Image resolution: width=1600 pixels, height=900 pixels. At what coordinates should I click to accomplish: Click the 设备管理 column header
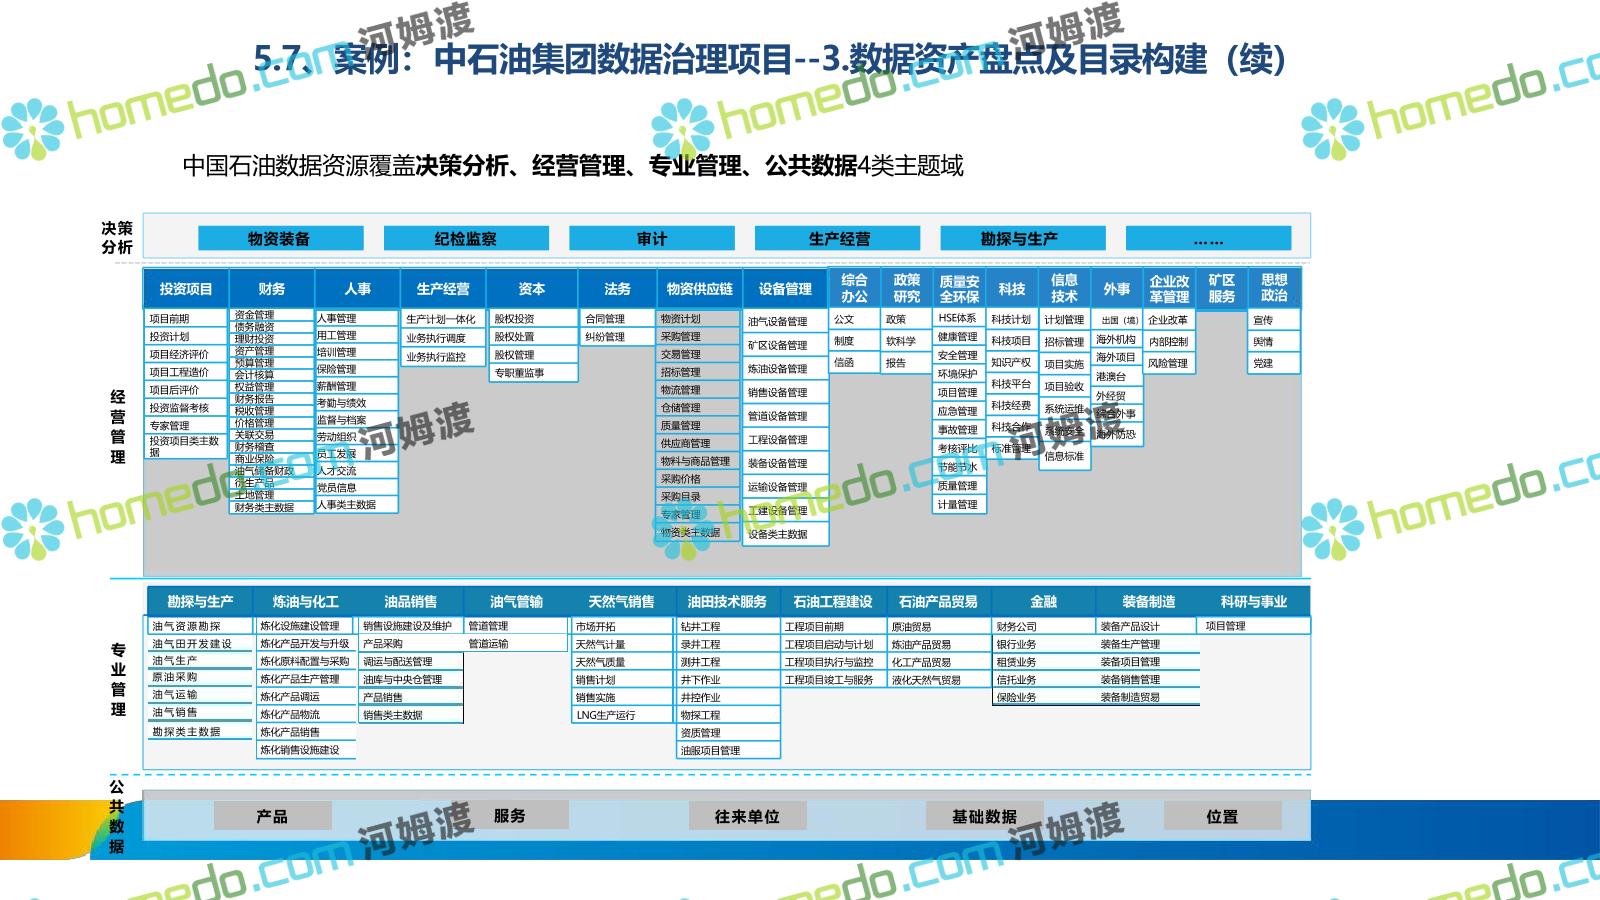coord(785,289)
